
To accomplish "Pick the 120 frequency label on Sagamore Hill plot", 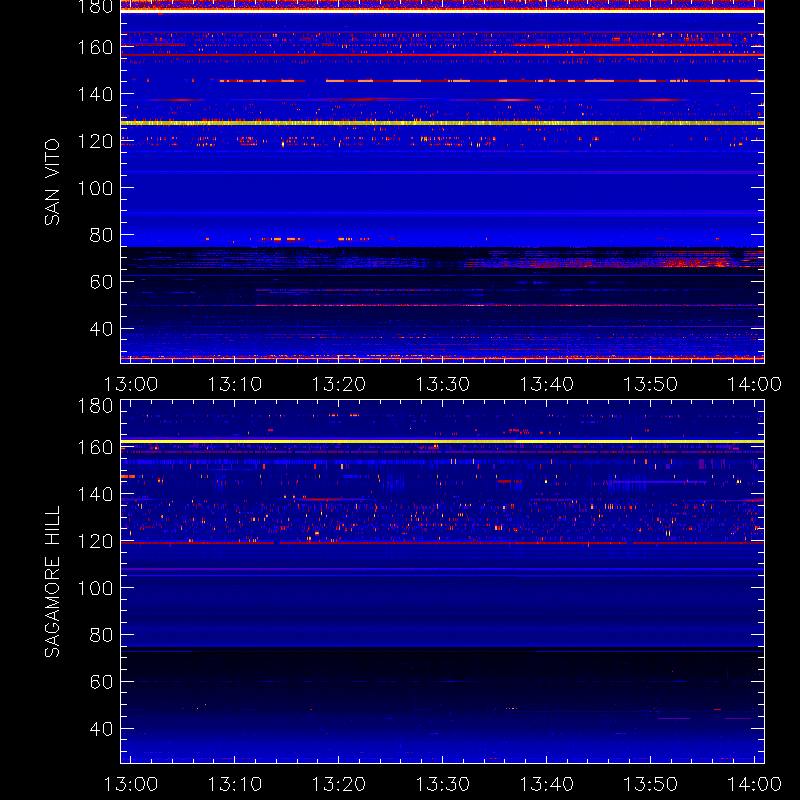I will (95, 541).
